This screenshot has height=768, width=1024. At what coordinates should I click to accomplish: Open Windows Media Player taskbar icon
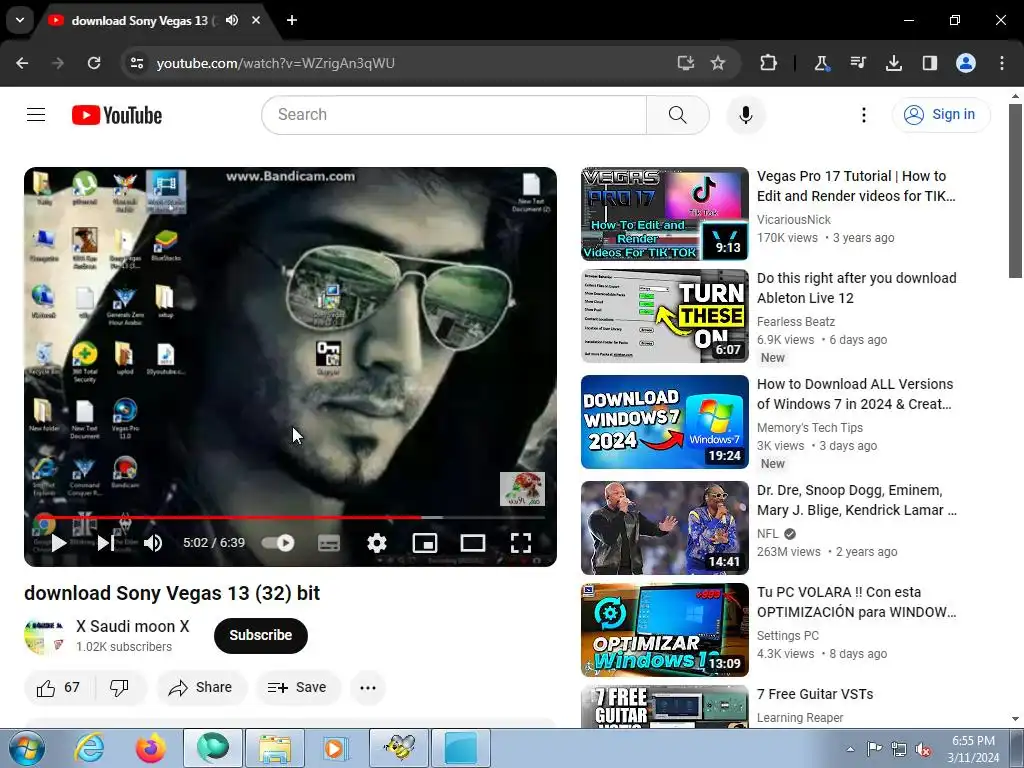336,748
